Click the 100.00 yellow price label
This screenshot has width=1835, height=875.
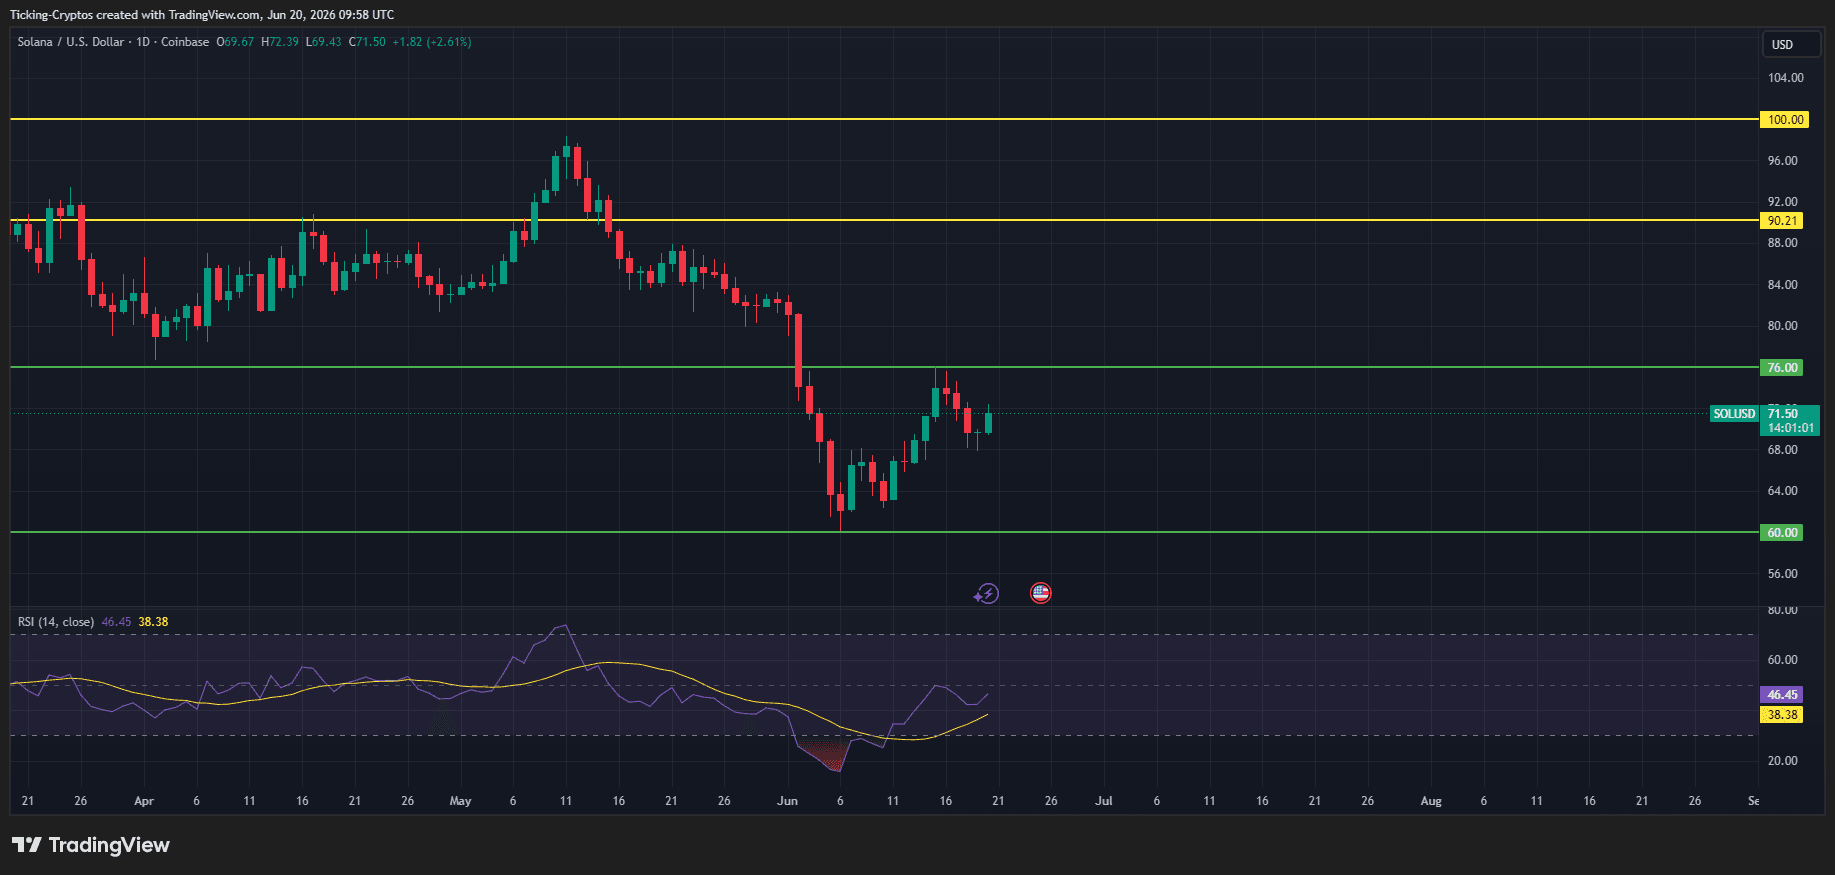click(1785, 120)
